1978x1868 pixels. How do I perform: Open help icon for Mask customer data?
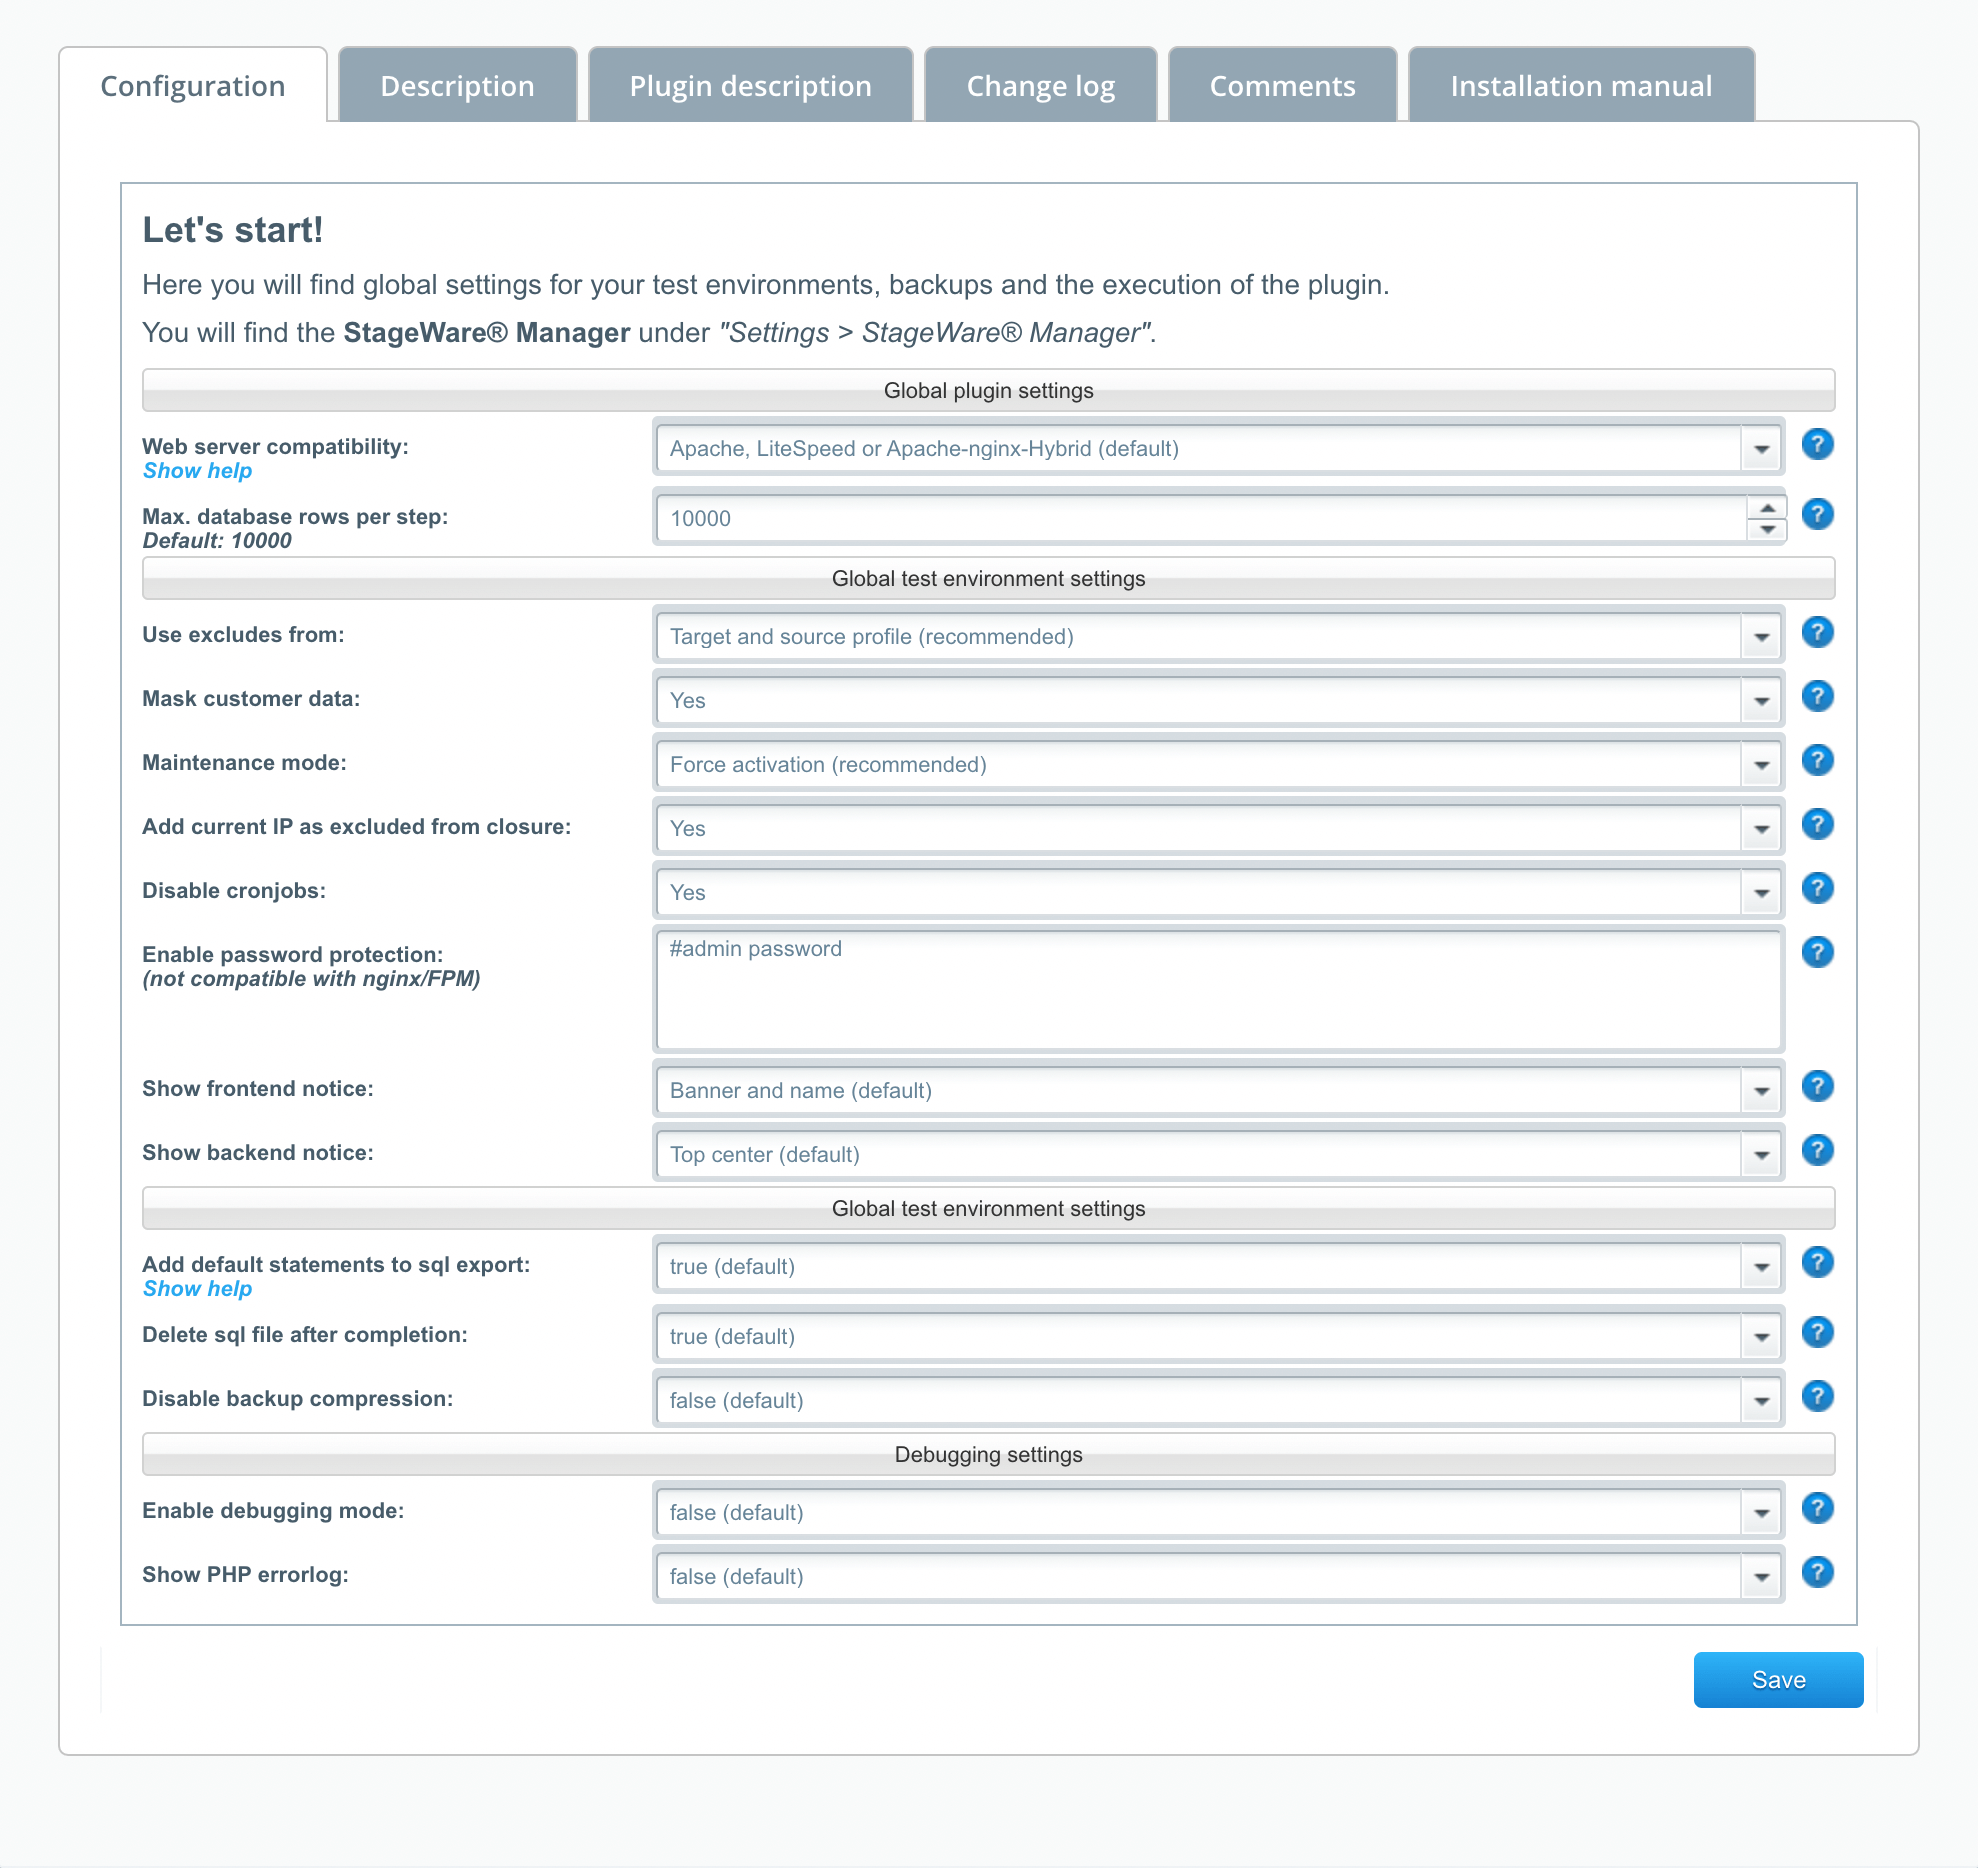(1817, 696)
